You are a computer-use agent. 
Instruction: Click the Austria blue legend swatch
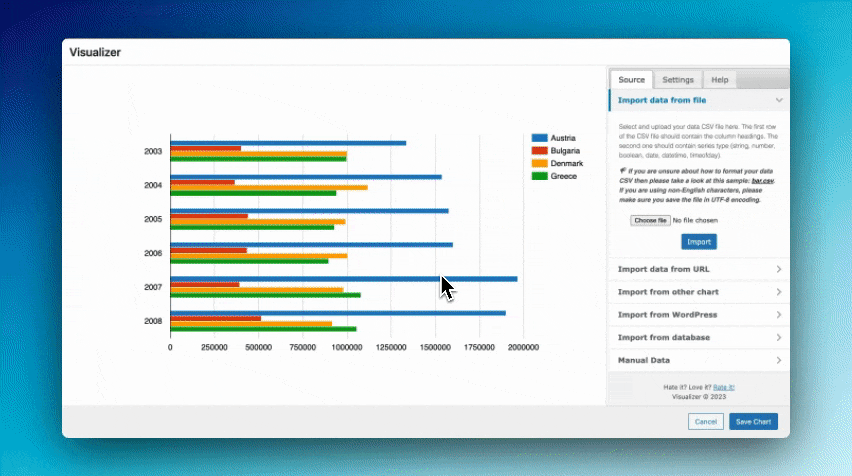click(x=539, y=137)
